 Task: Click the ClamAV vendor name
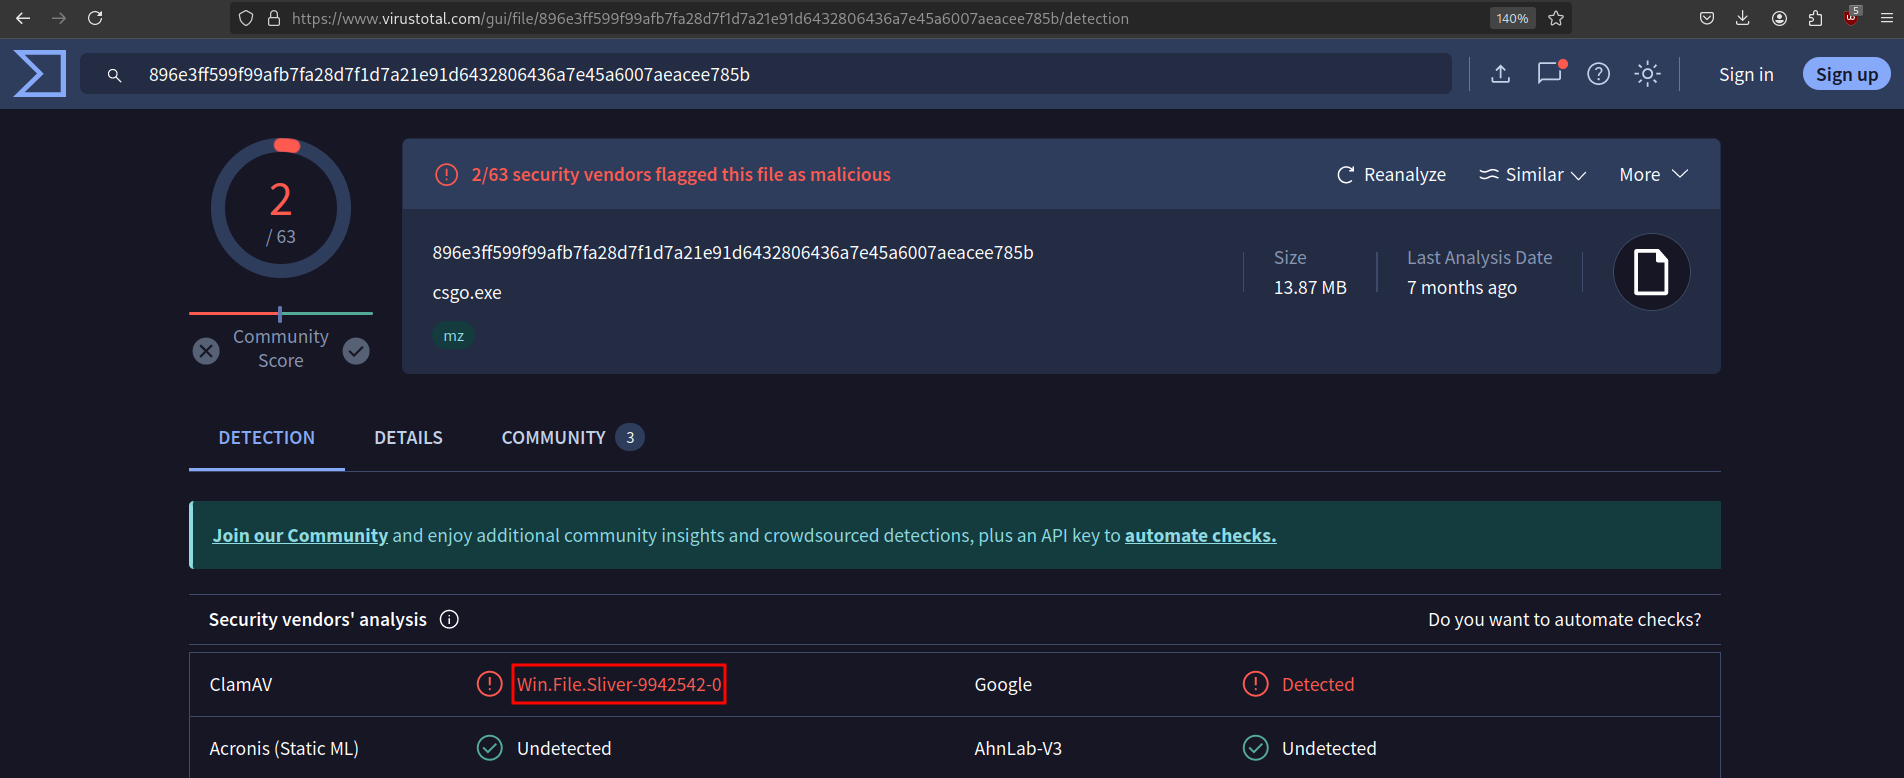(241, 684)
